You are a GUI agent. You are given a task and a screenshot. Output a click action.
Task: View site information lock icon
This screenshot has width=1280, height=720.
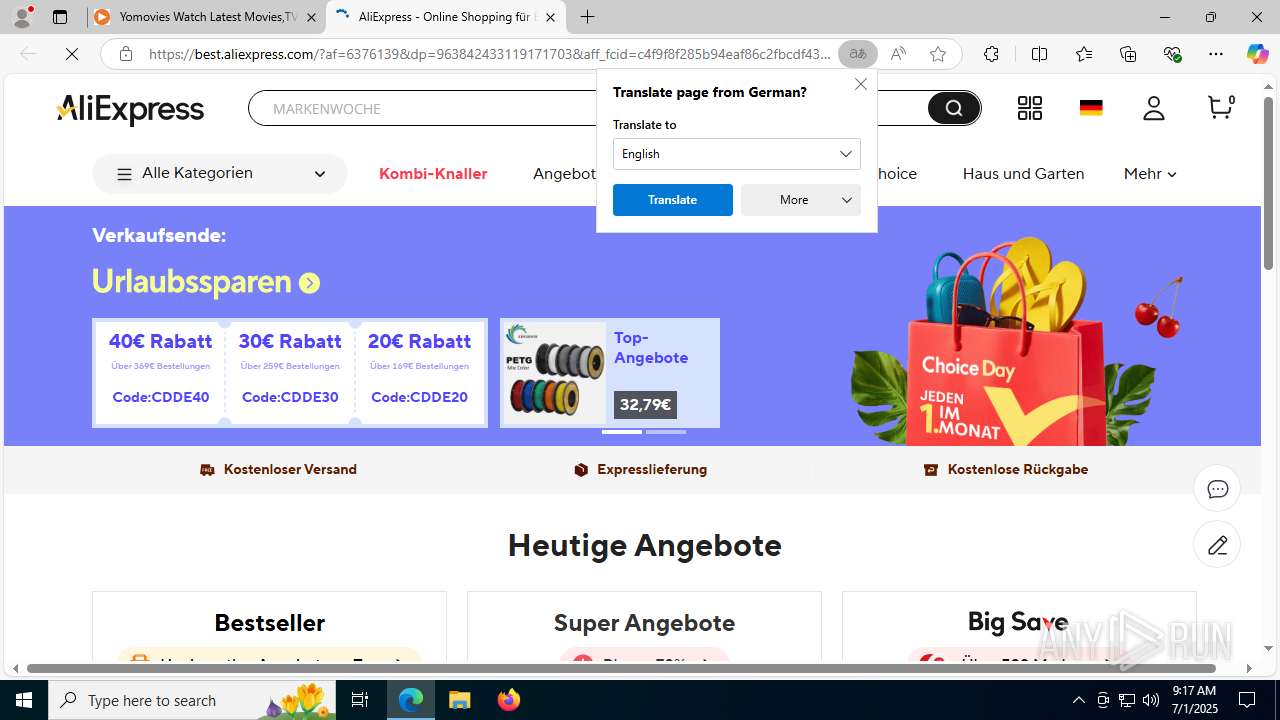pos(126,54)
